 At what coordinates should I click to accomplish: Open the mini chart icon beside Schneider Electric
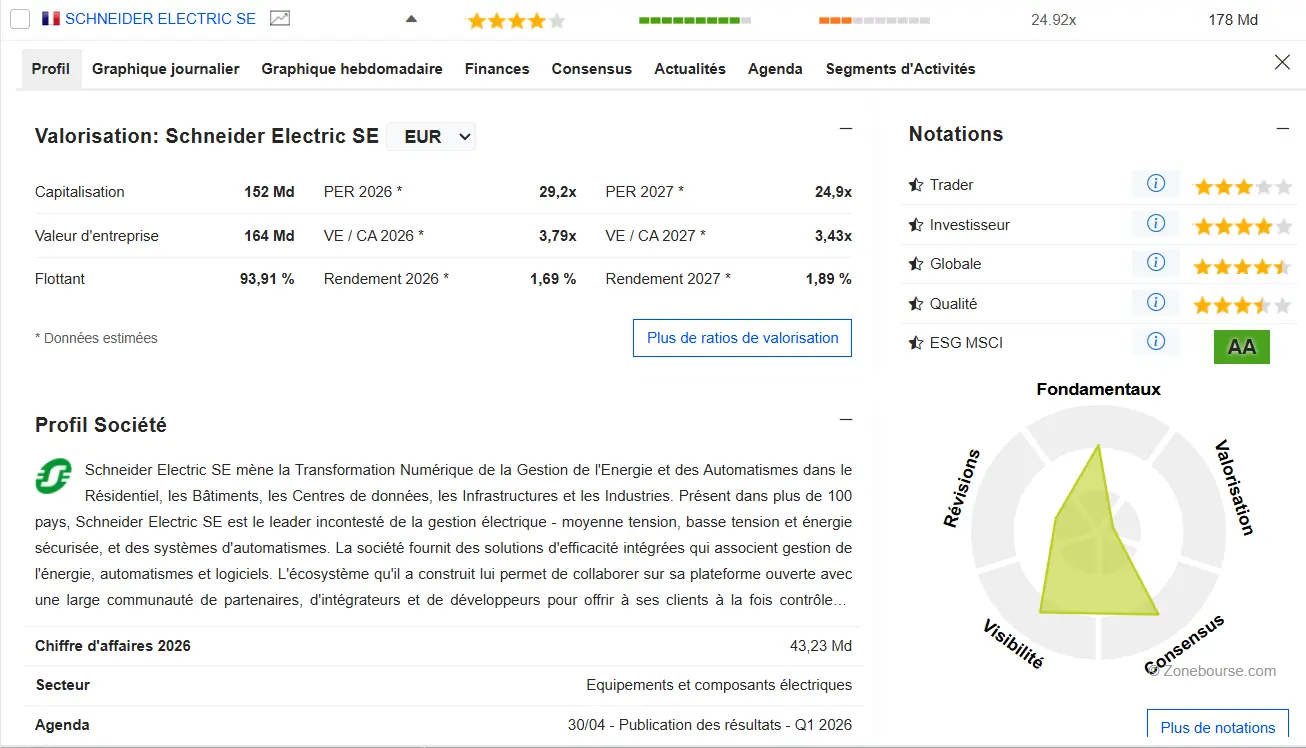(281, 19)
